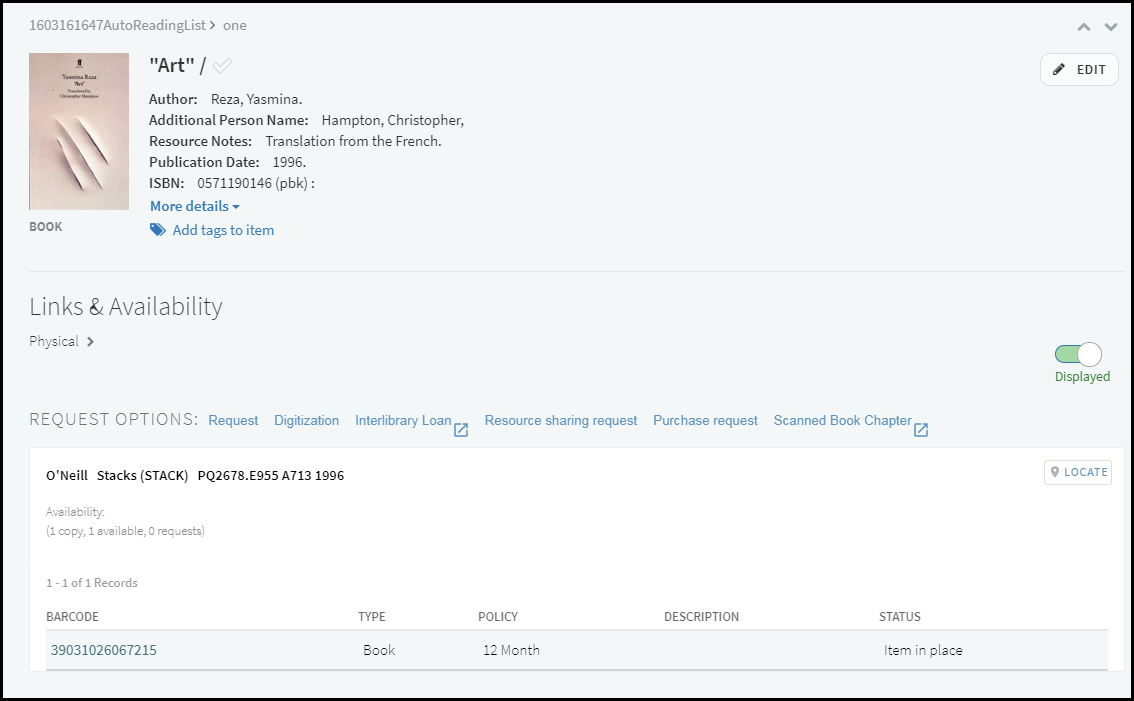
Task: Expand More details dropdown
Action: [x=195, y=206]
